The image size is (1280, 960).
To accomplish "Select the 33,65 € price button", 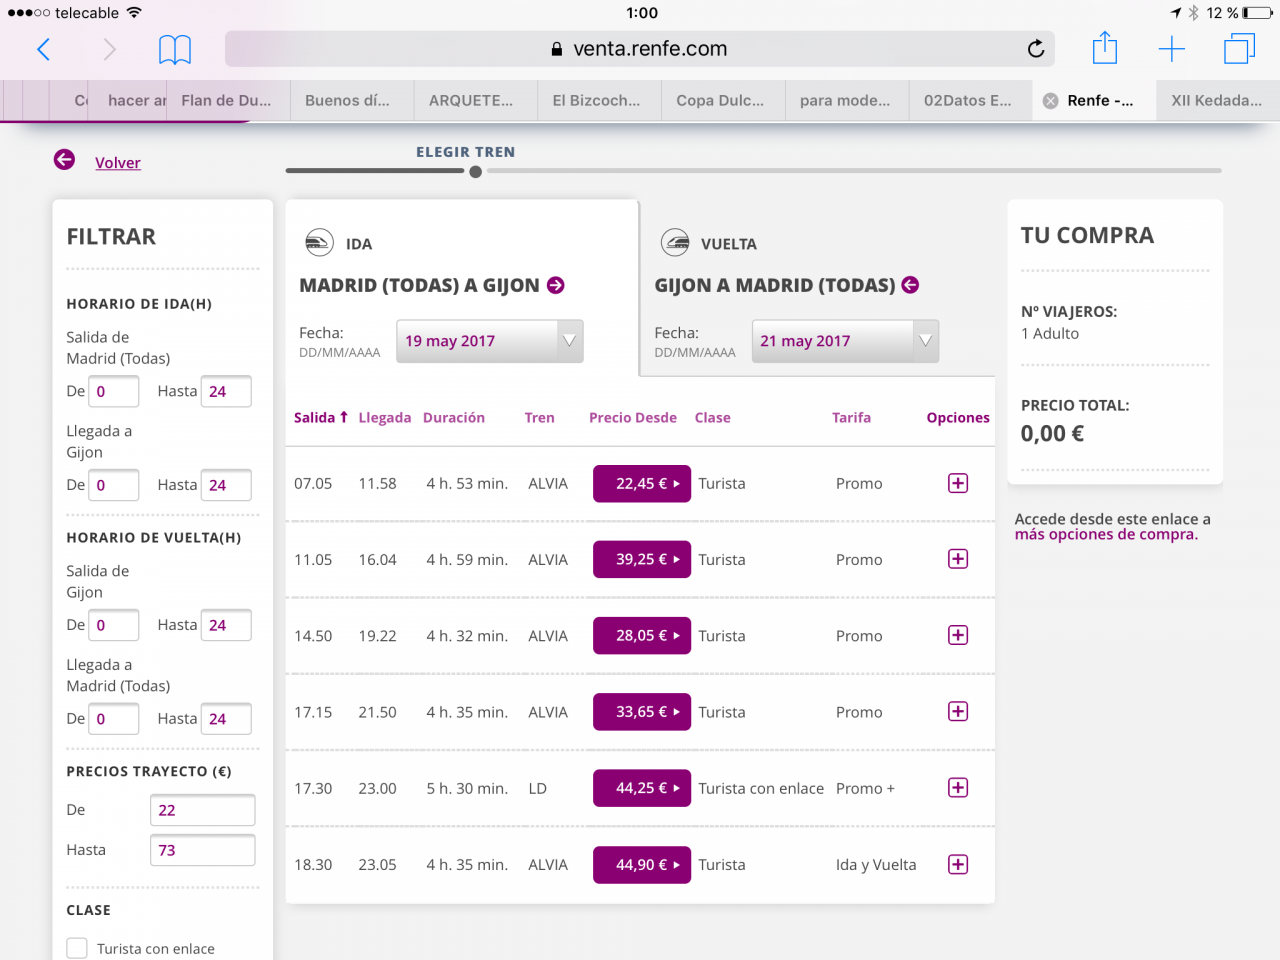I will [x=642, y=711].
